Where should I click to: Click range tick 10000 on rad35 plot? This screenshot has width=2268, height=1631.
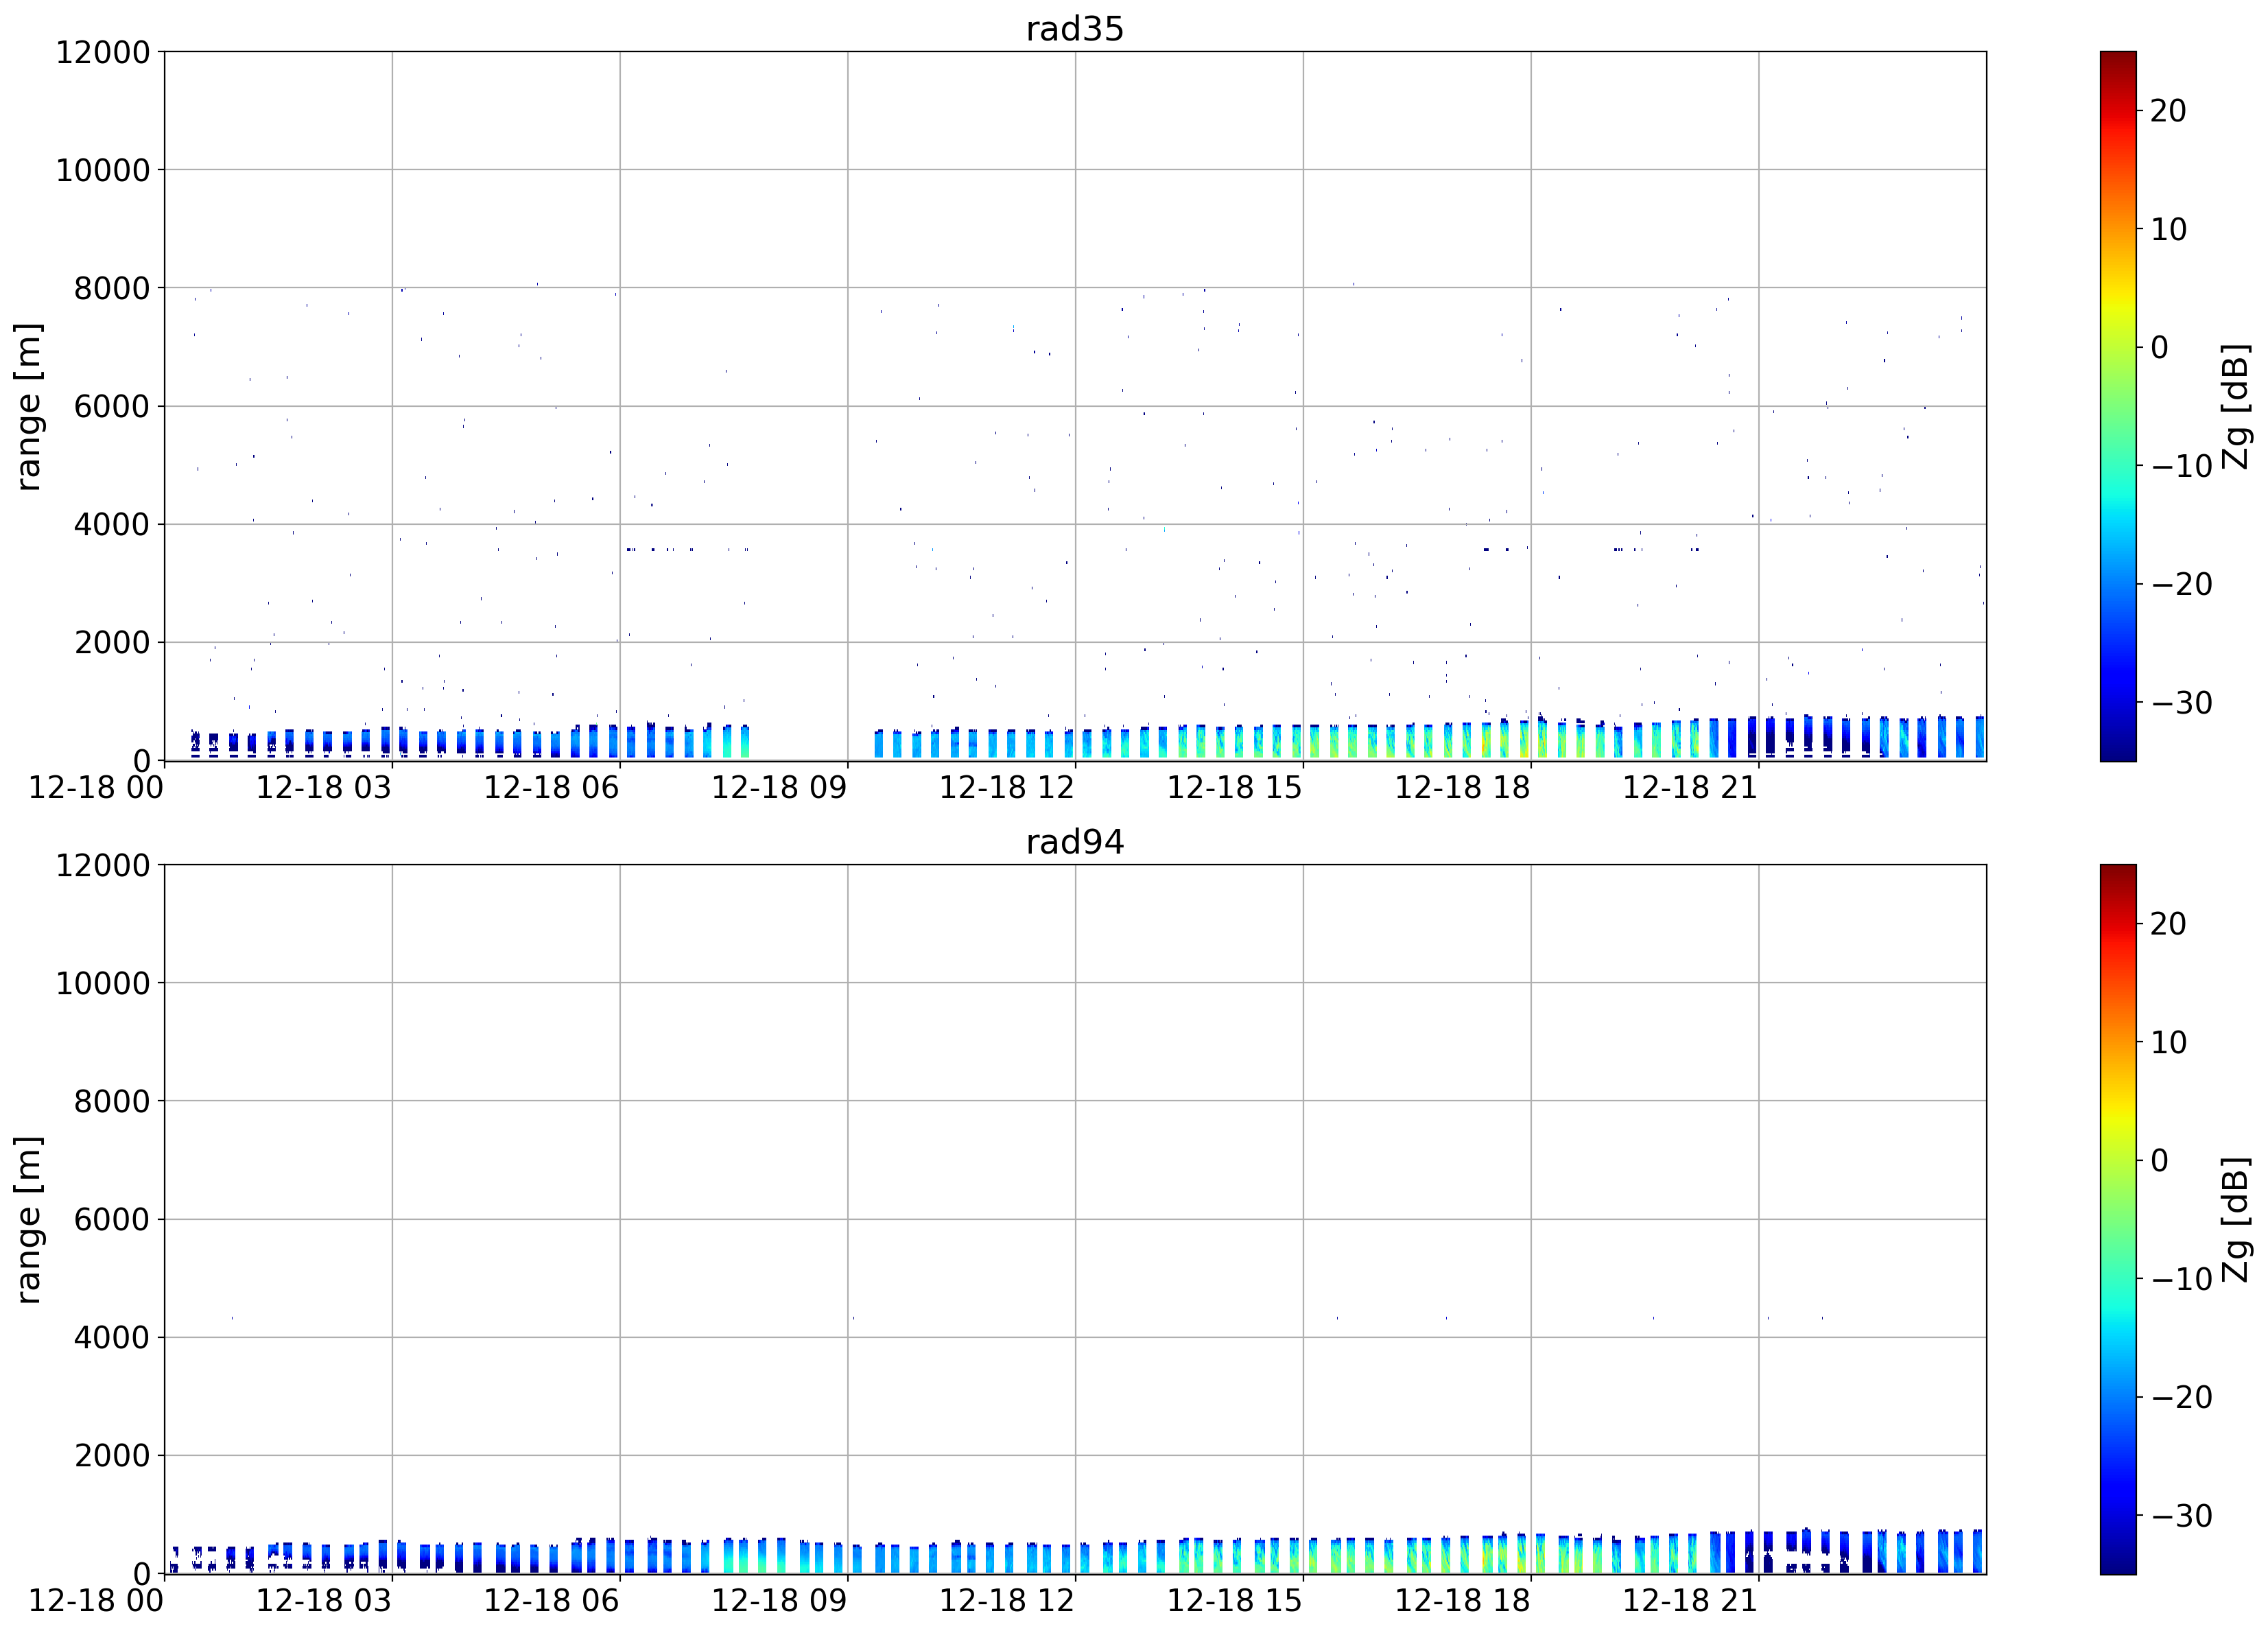(x=103, y=170)
